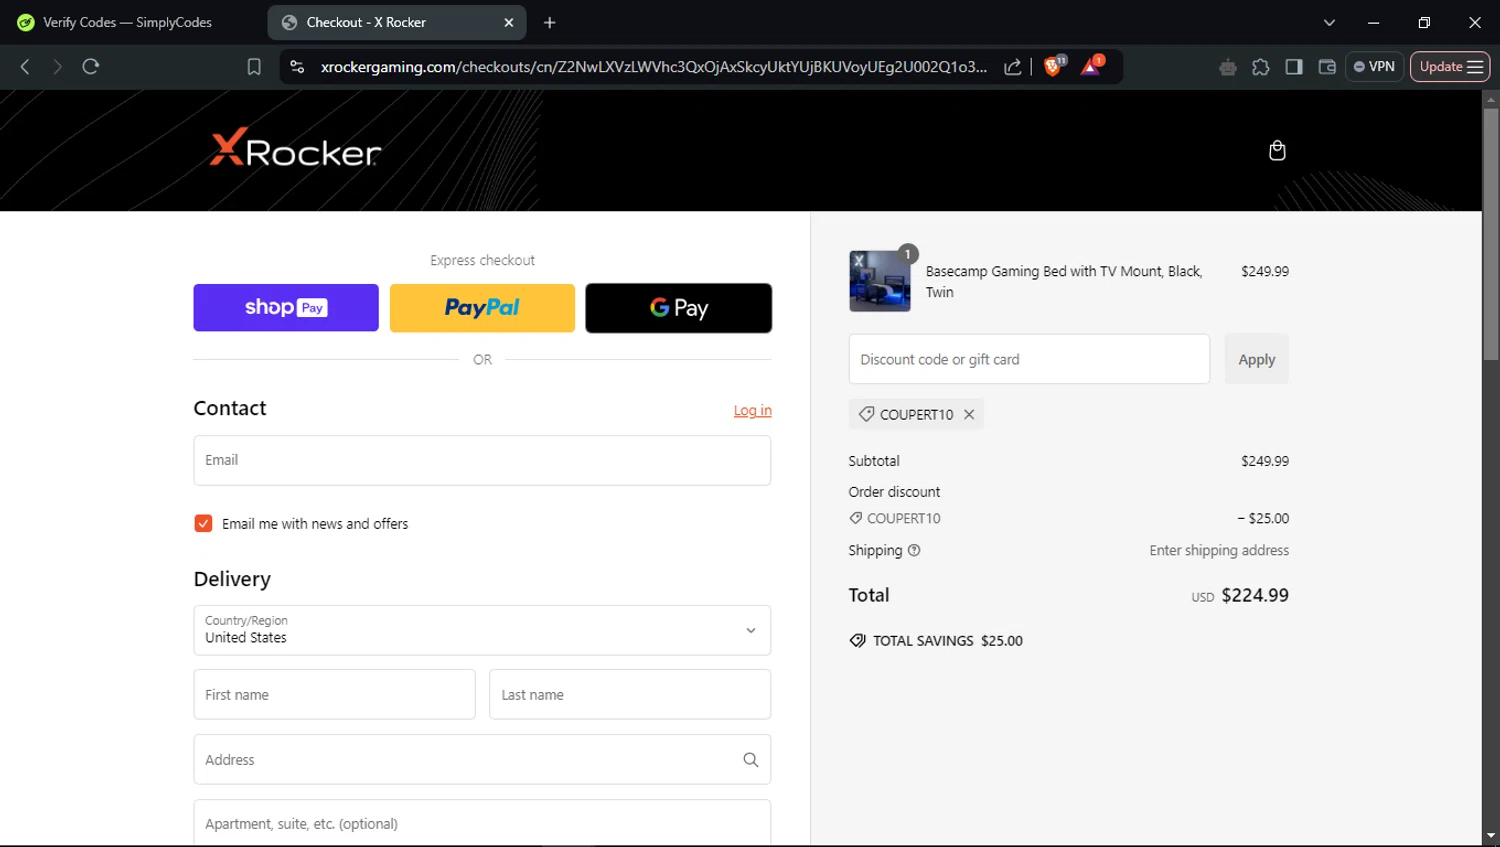This screenshot has height=847, width=1500.
Task: Apply the discount code
Action: pos(1256,359)
